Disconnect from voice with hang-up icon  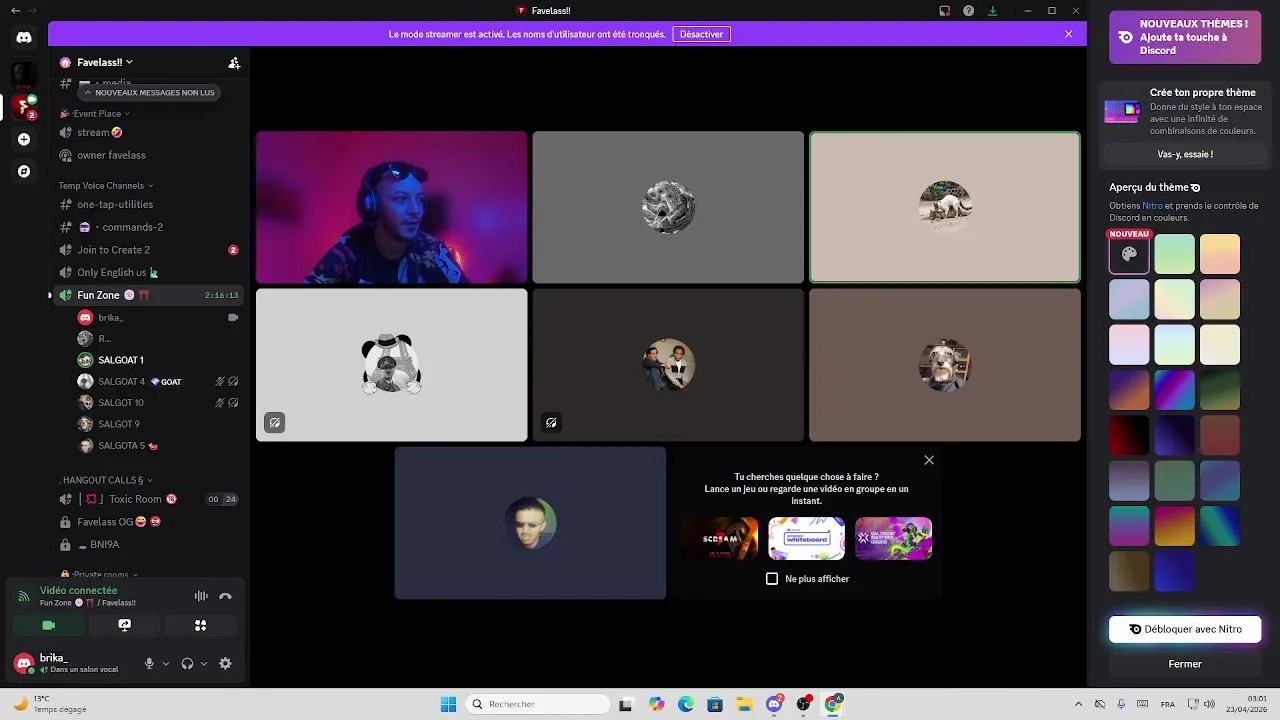(225, 596)
